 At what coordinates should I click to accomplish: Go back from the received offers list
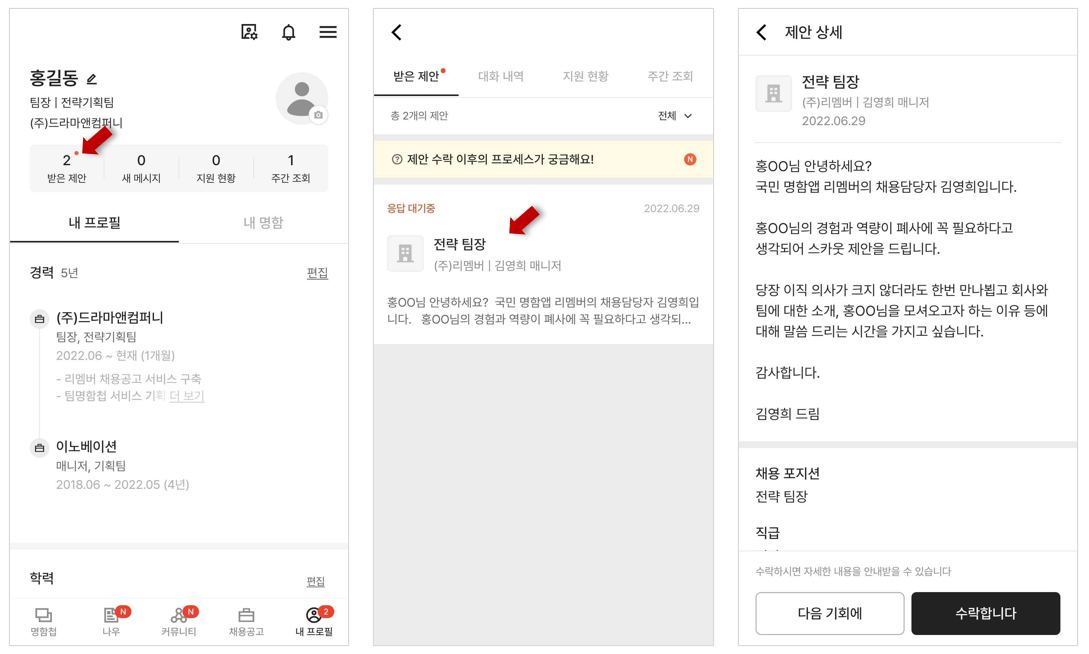pyautogui.click(x=397, y=32)
